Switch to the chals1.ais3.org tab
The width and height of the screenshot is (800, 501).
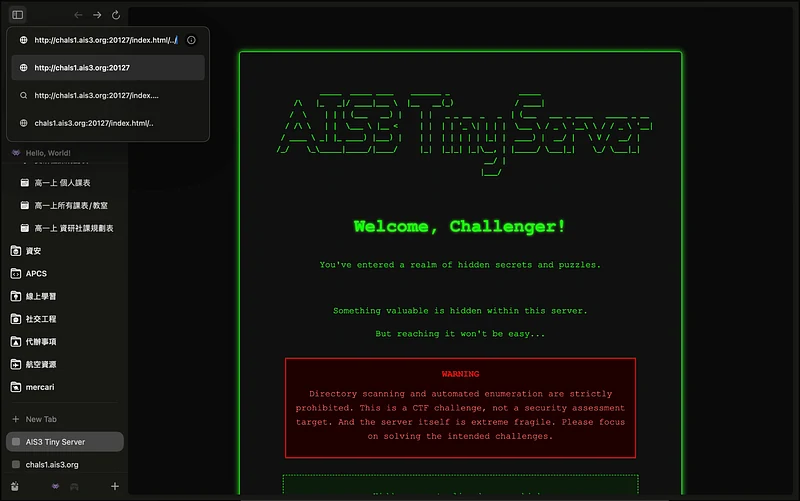pyautogui.click(x=65, y=464)
